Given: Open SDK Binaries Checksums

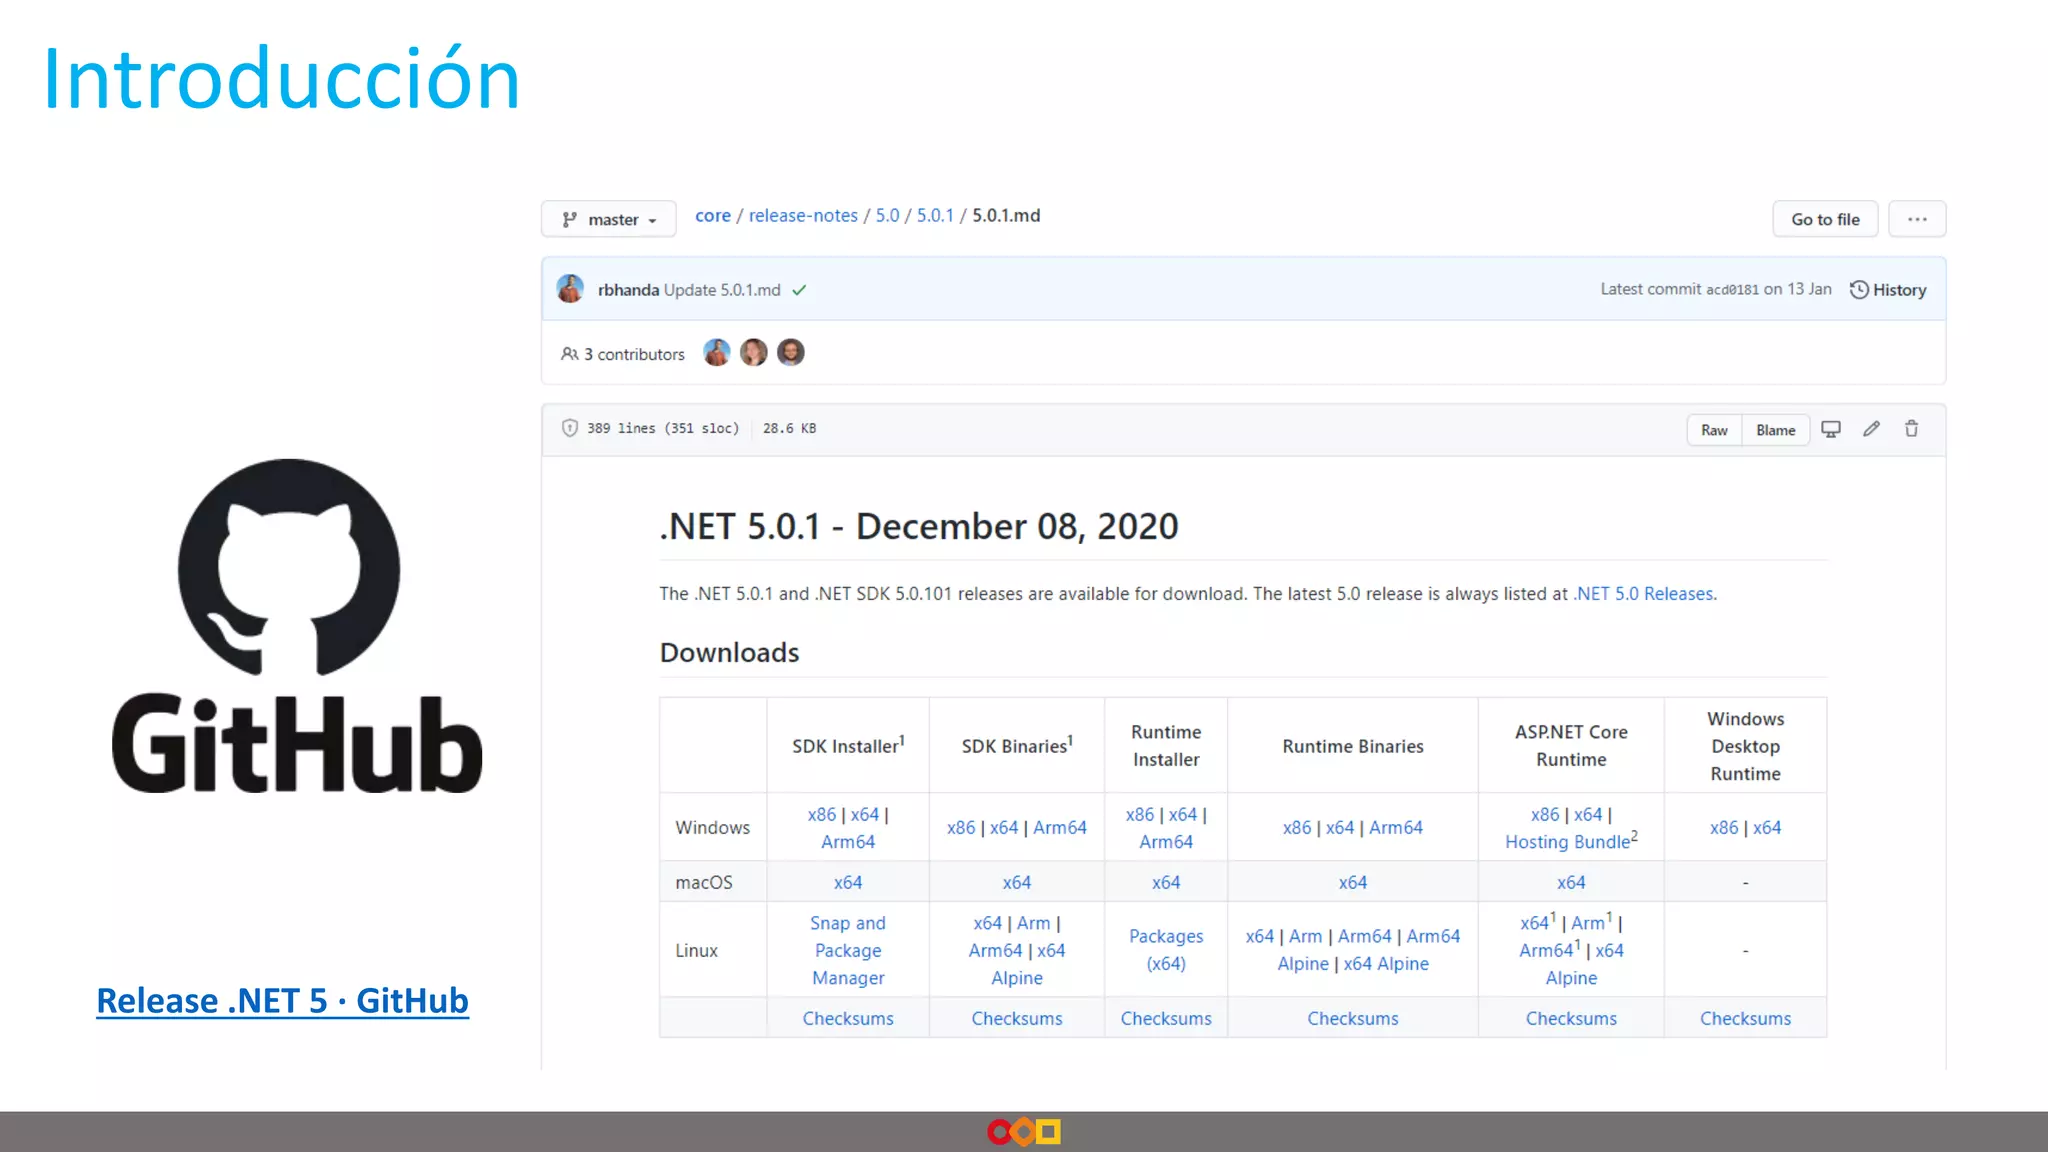Looking at the screenshot, I should point(1016,1019).
